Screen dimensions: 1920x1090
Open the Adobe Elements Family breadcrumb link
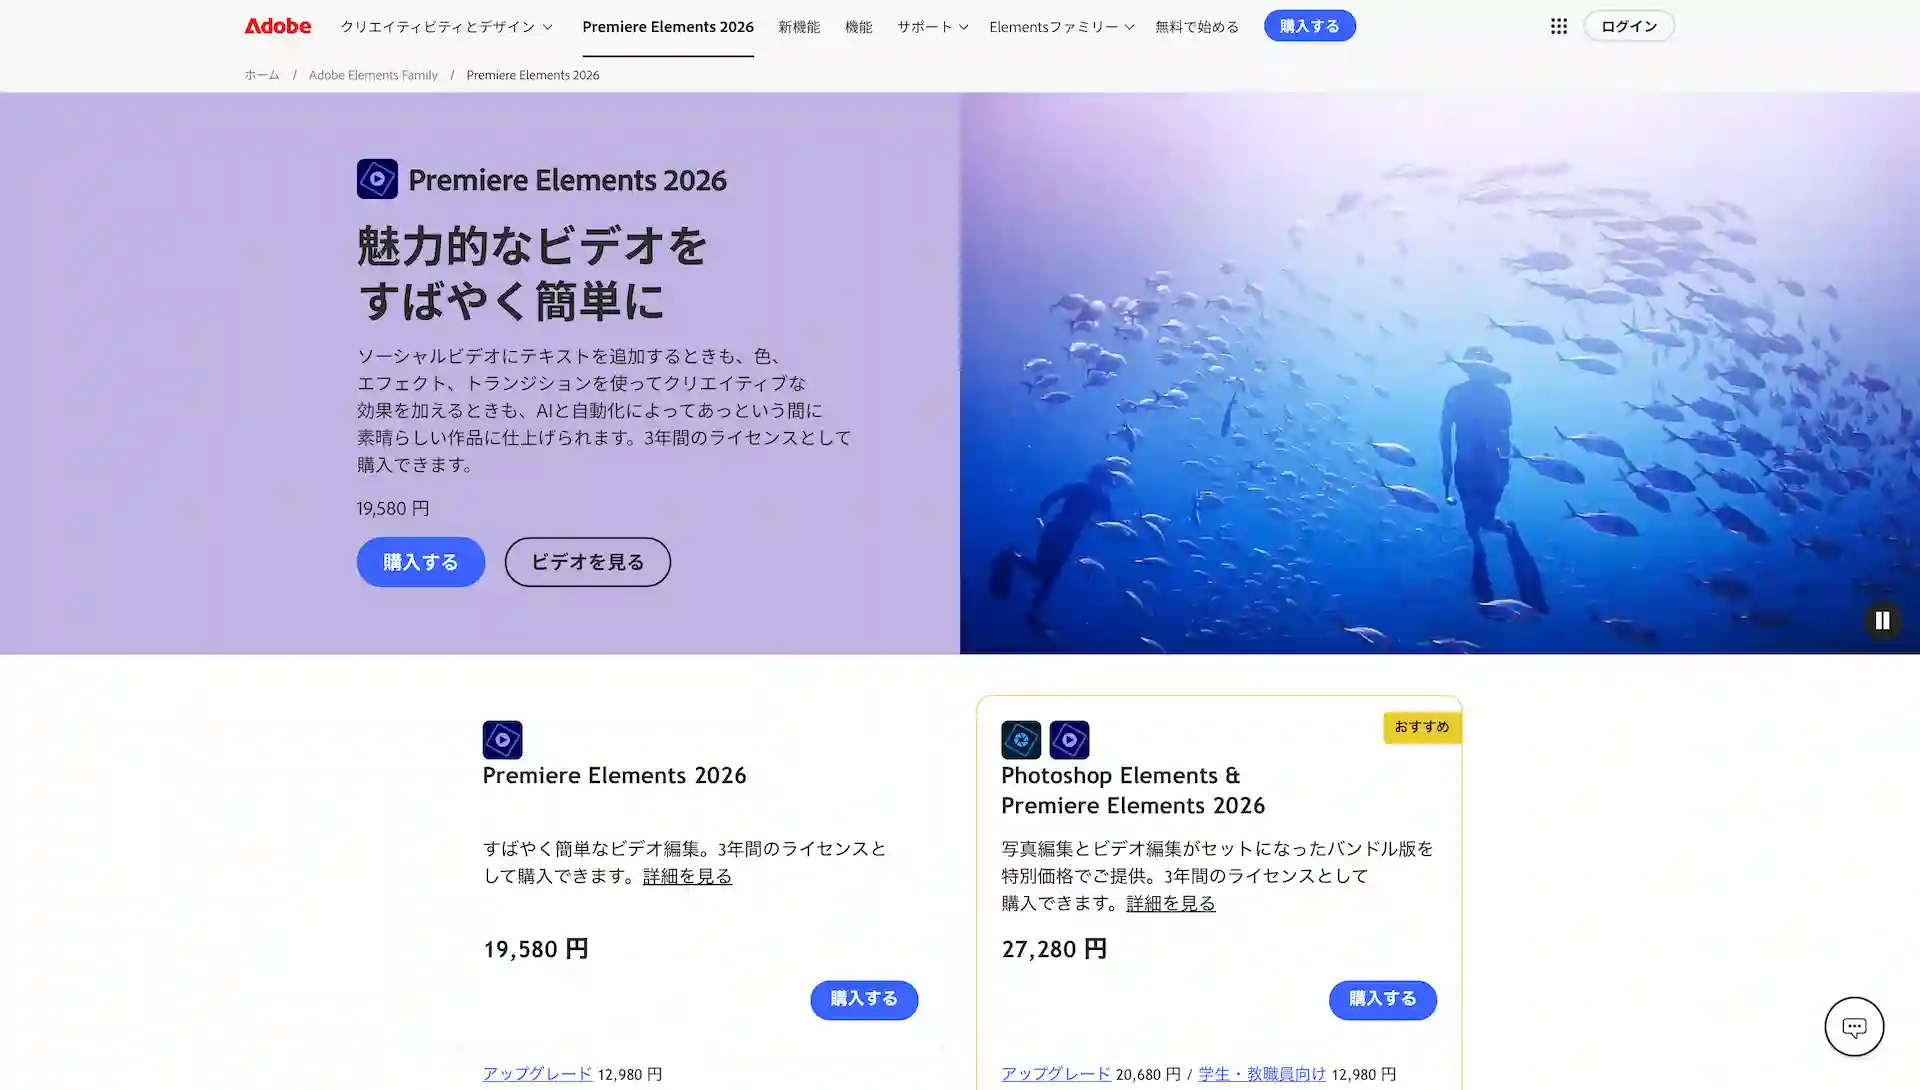click(373, 75)
